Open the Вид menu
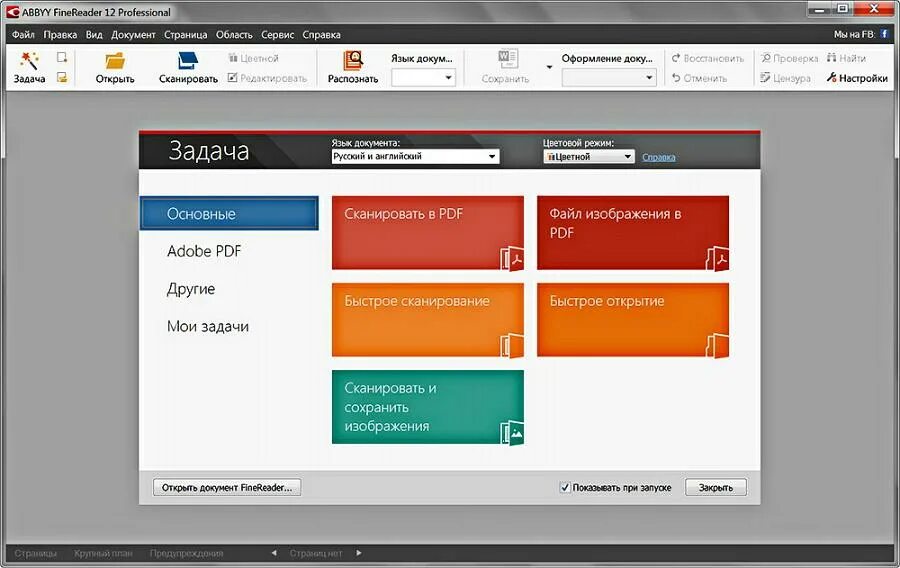The image size is (900, 568). 94,34
